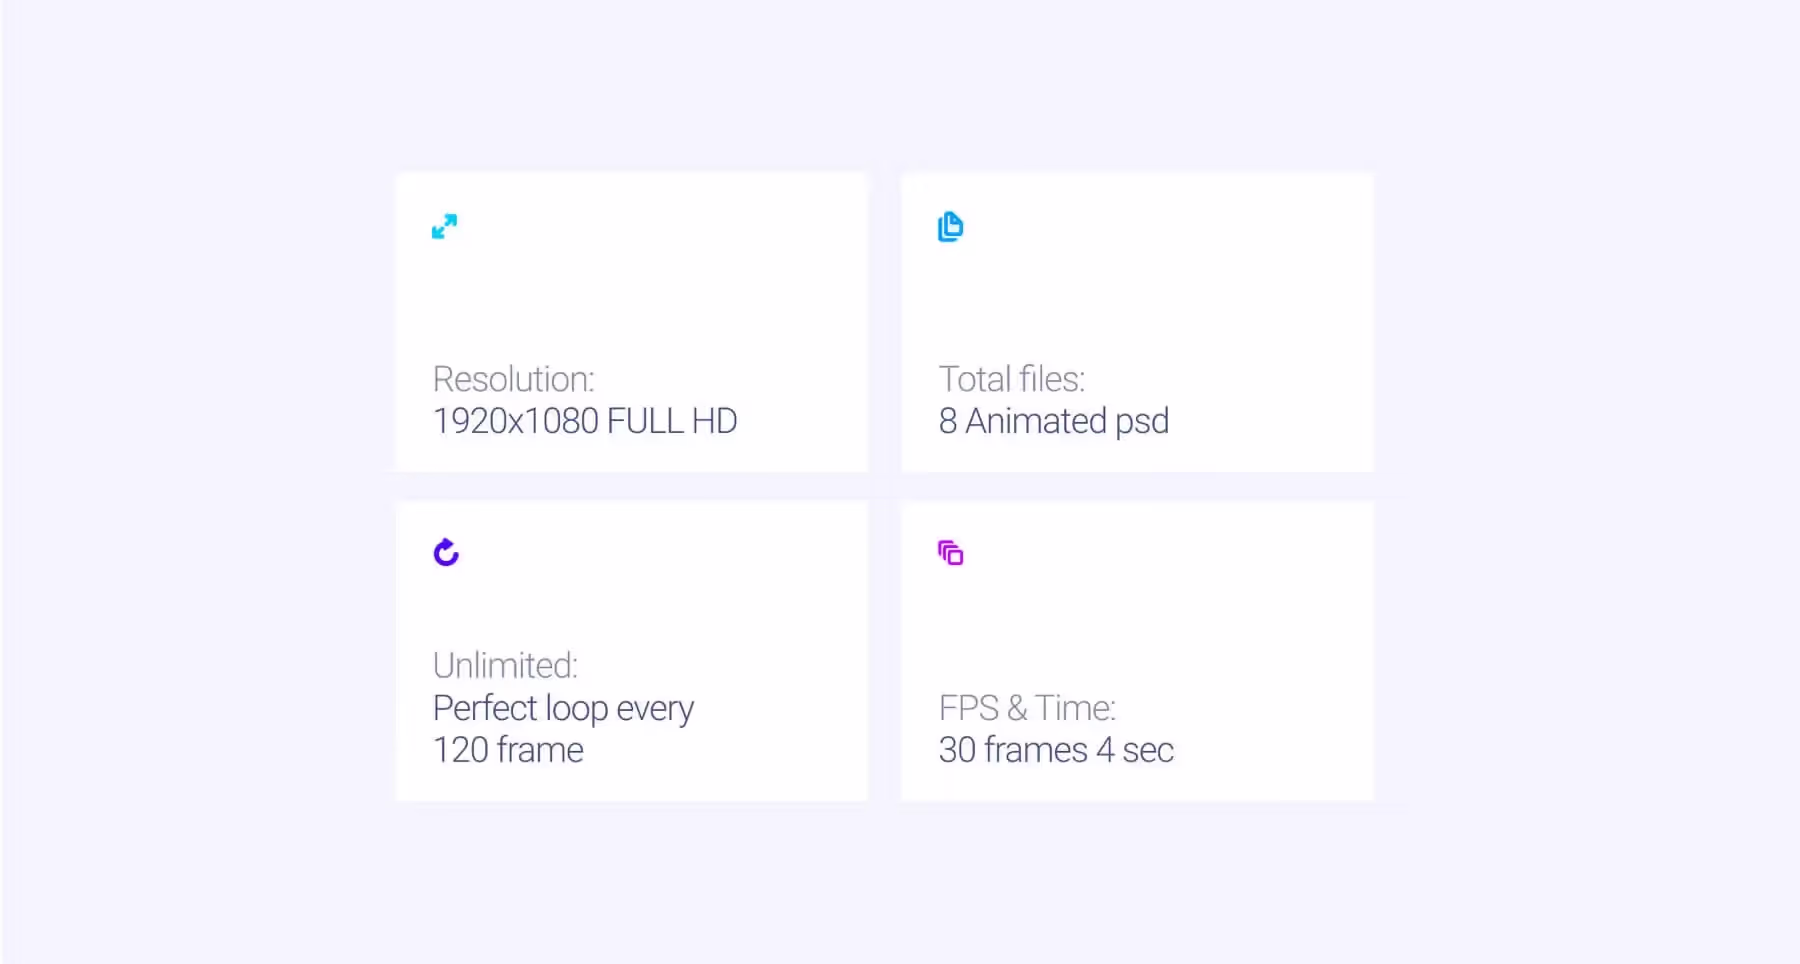Viewport: 1800px width, 964px height.
Task: Open the FPS & Time info card
Action: click(x=1138, y=651)
